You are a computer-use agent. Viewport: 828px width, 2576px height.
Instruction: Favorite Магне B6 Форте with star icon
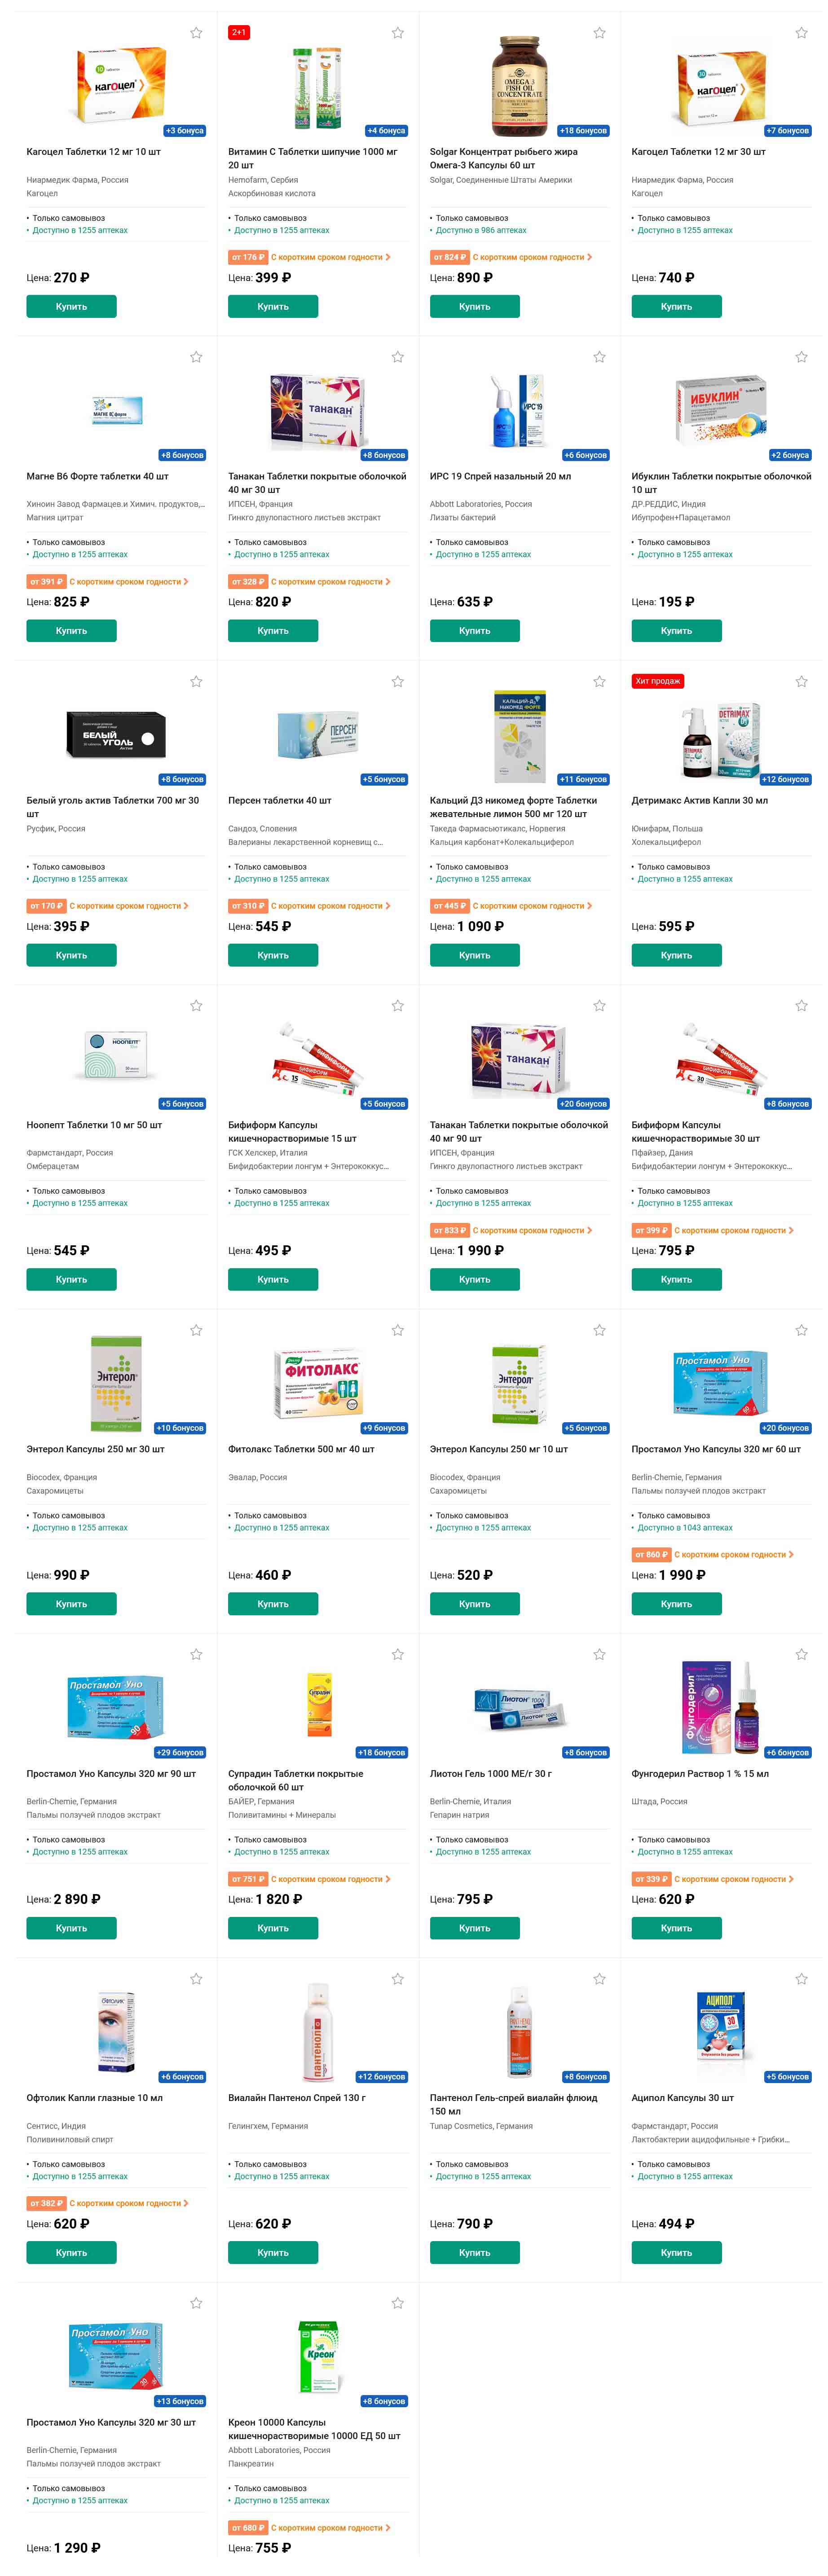point(196,357)
